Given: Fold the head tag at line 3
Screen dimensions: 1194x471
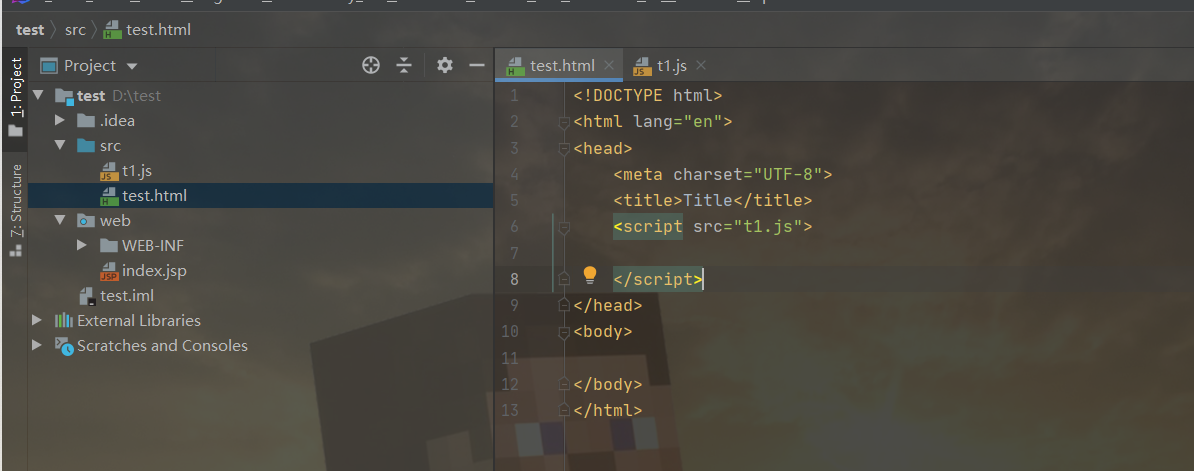Looking at the screenshot, I should [564, 148].
